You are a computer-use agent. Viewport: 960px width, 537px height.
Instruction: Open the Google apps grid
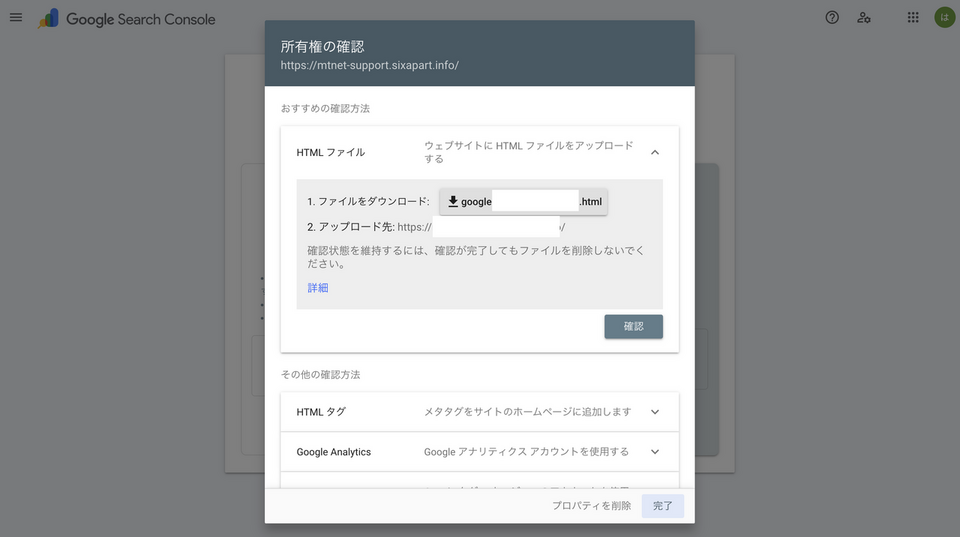coord(913,18)
